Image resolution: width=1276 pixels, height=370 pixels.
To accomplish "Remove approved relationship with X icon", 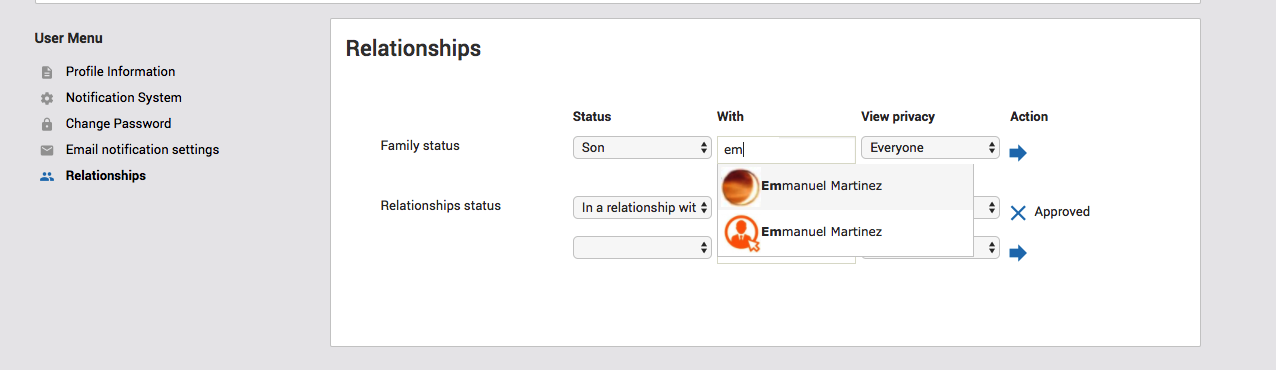I will (1018, 212).
